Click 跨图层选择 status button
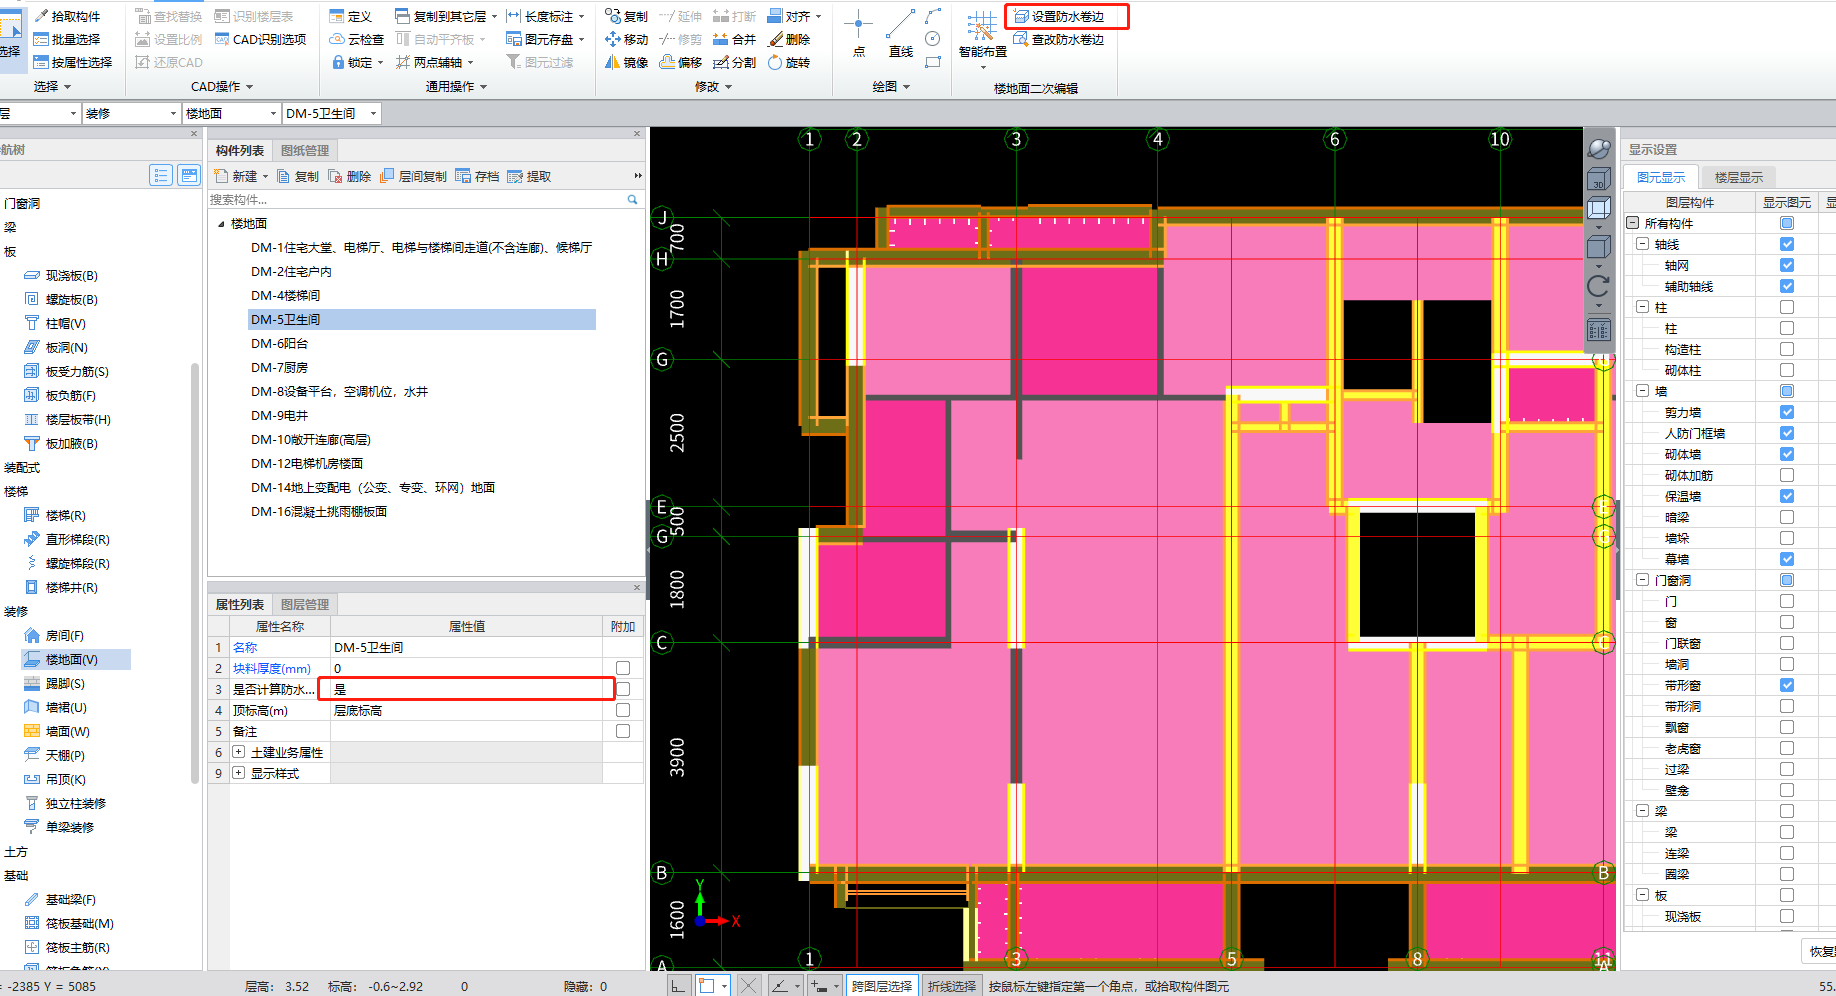The image size is (1836, 996). (x=882, y=986)
